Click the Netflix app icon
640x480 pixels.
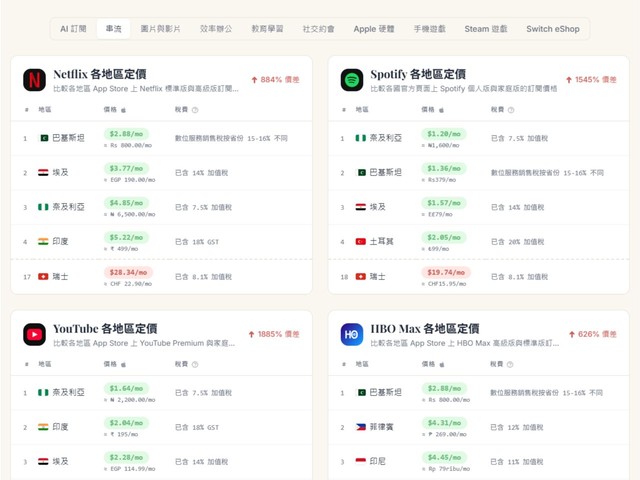[34, 80]
